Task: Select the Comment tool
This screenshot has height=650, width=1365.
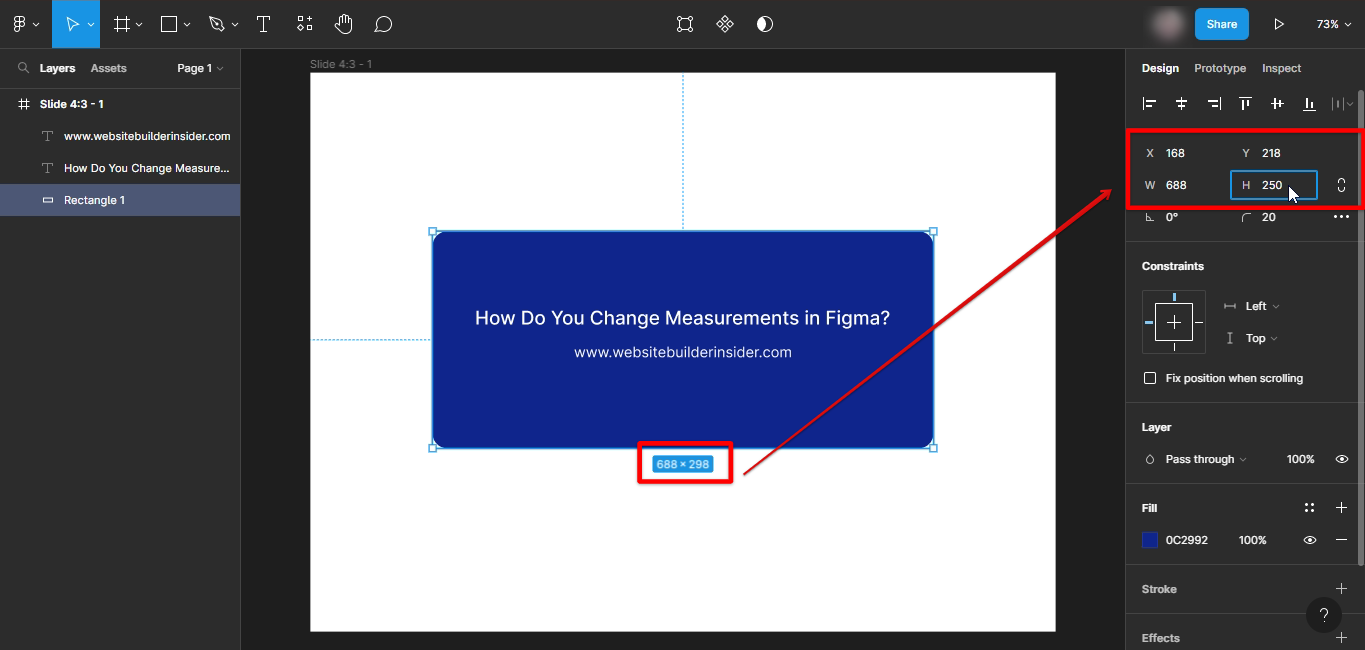Action: point(382,24)
